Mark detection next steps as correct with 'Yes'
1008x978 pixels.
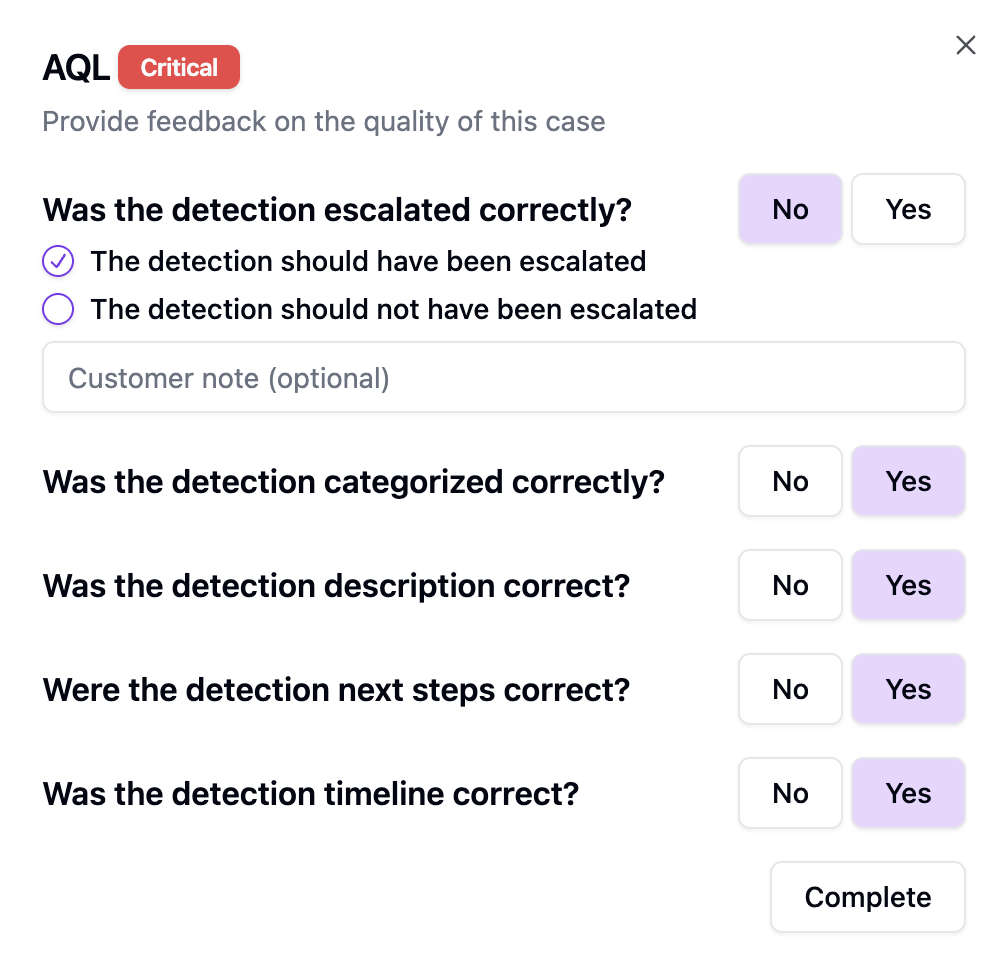[908, 689]
